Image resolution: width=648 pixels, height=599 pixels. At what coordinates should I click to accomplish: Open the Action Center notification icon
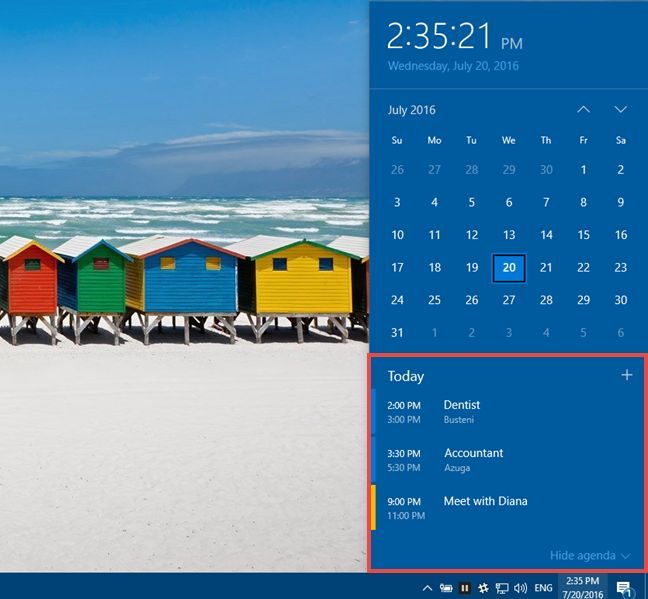pyautogui.click(x=624, y=587)
